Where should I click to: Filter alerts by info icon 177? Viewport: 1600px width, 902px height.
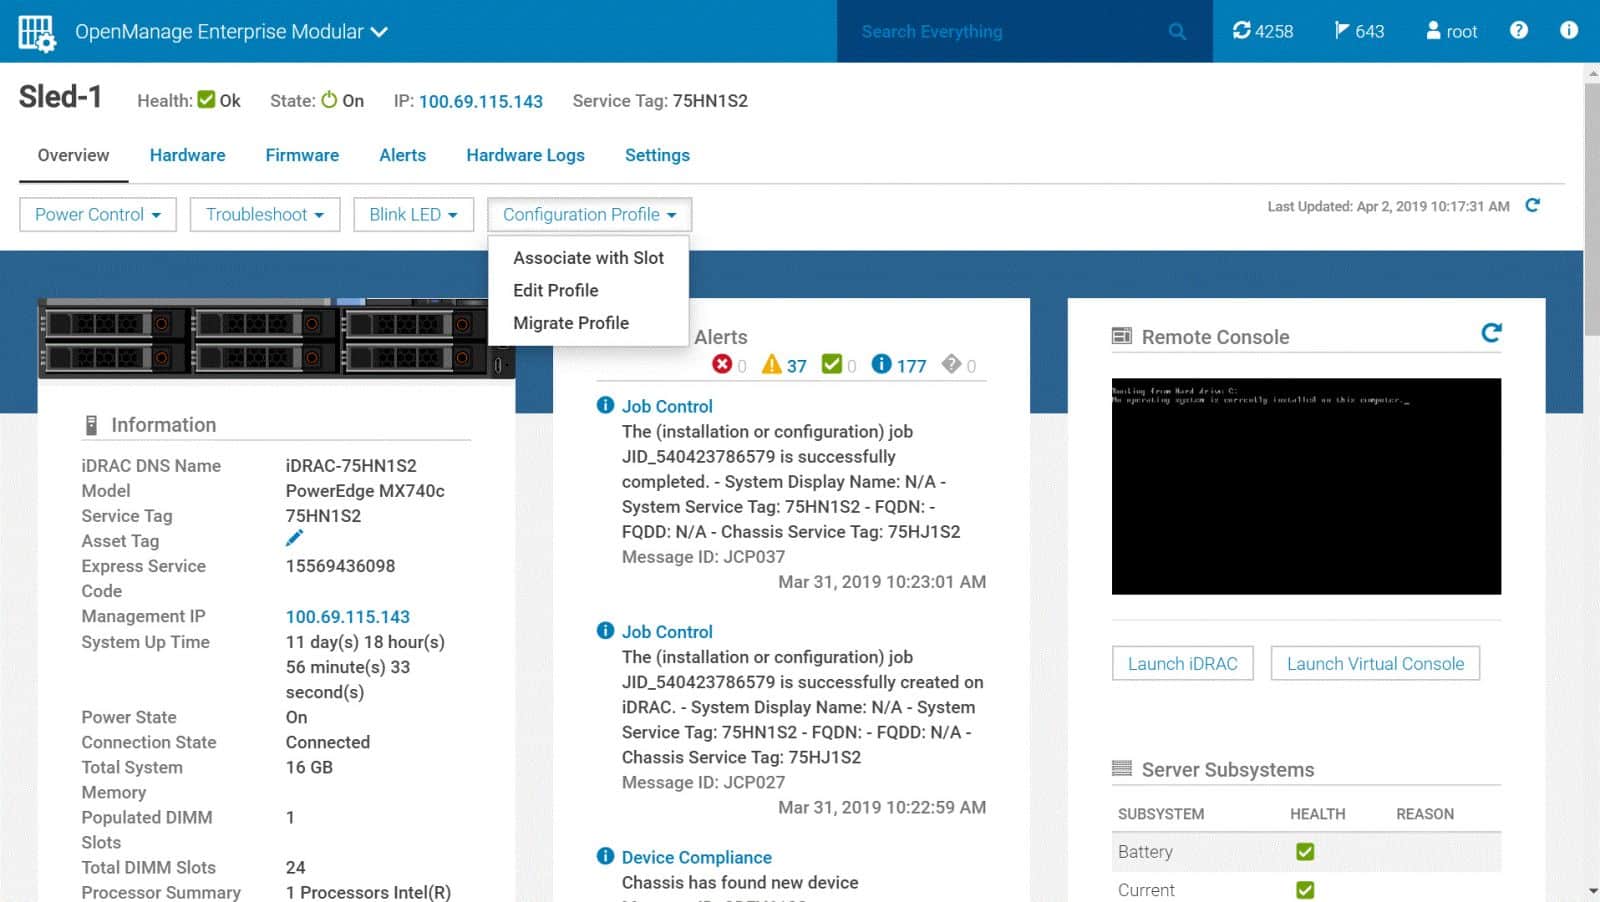899,365
